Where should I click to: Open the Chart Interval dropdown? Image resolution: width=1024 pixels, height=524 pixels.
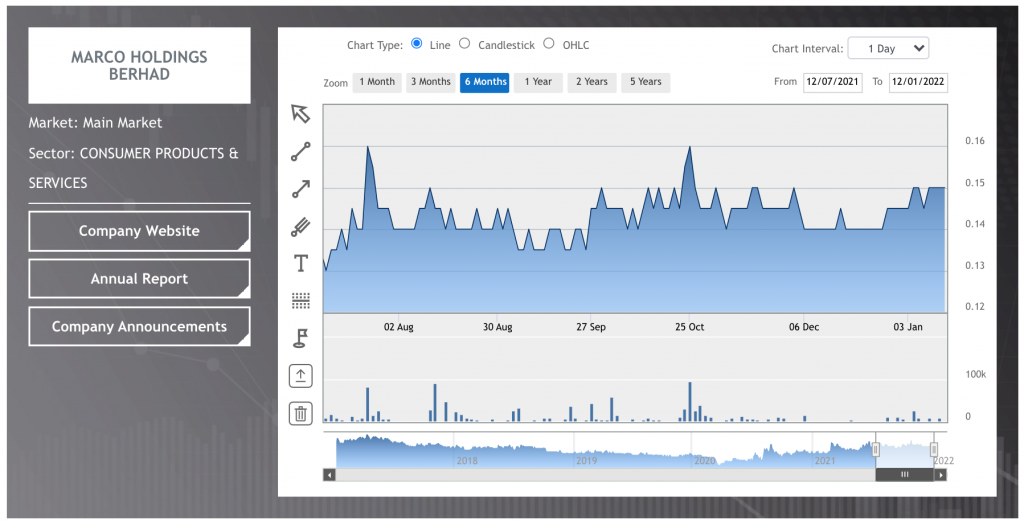click(x=888, y=48)
